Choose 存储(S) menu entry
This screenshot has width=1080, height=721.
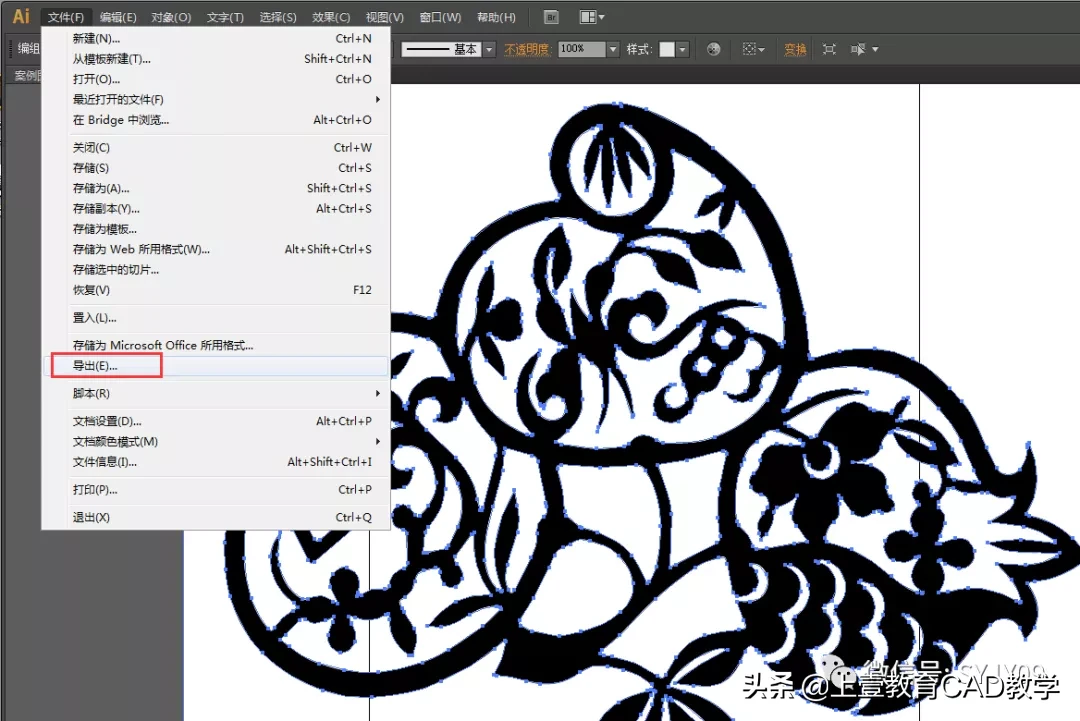click(x=216, y=168)
